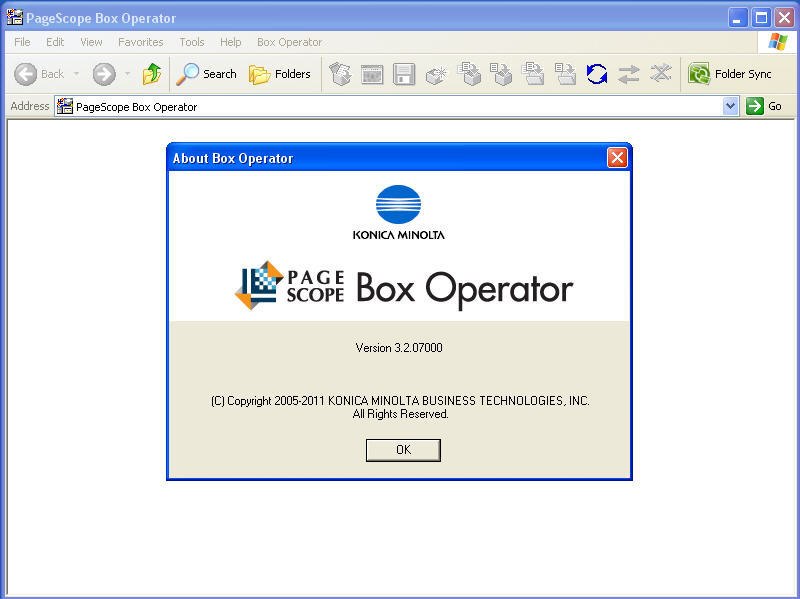
Task: Open the File menu
Action: (22, 42)
